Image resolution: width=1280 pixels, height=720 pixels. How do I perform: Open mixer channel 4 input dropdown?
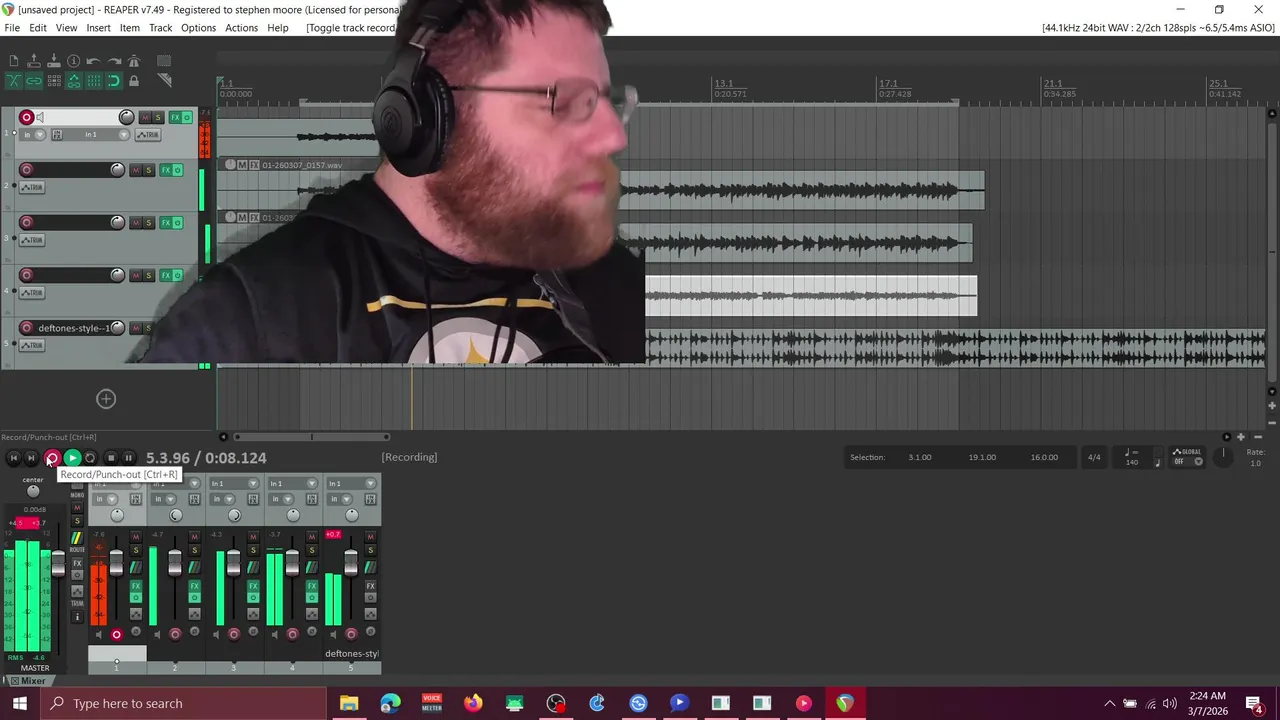coord(293,483)
